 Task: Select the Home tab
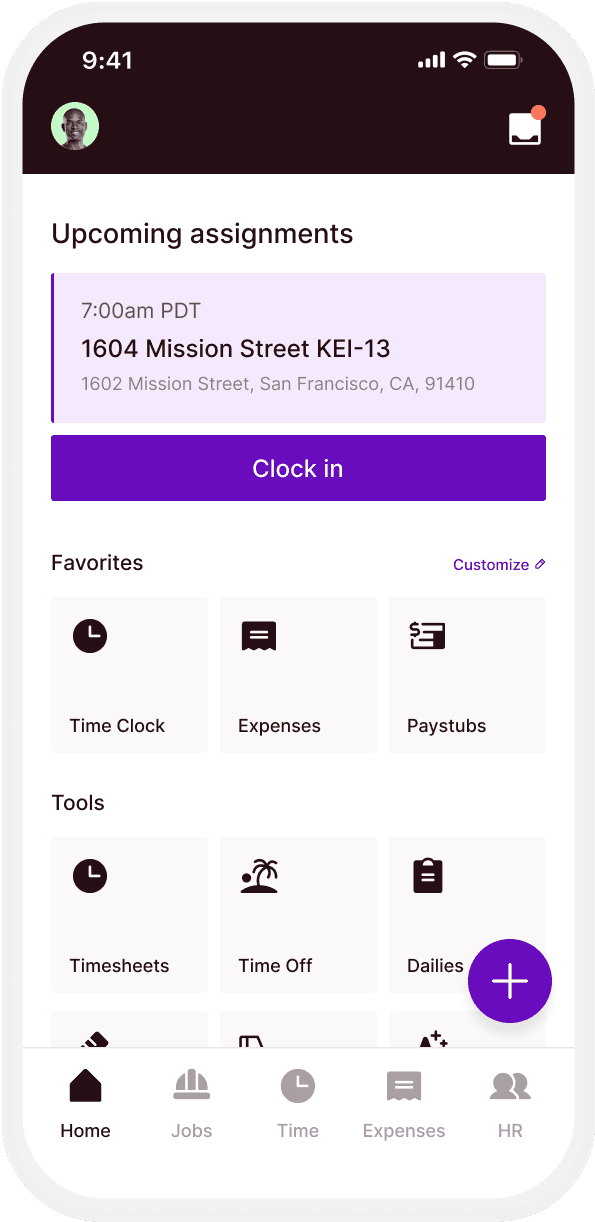click(85, 1100)
